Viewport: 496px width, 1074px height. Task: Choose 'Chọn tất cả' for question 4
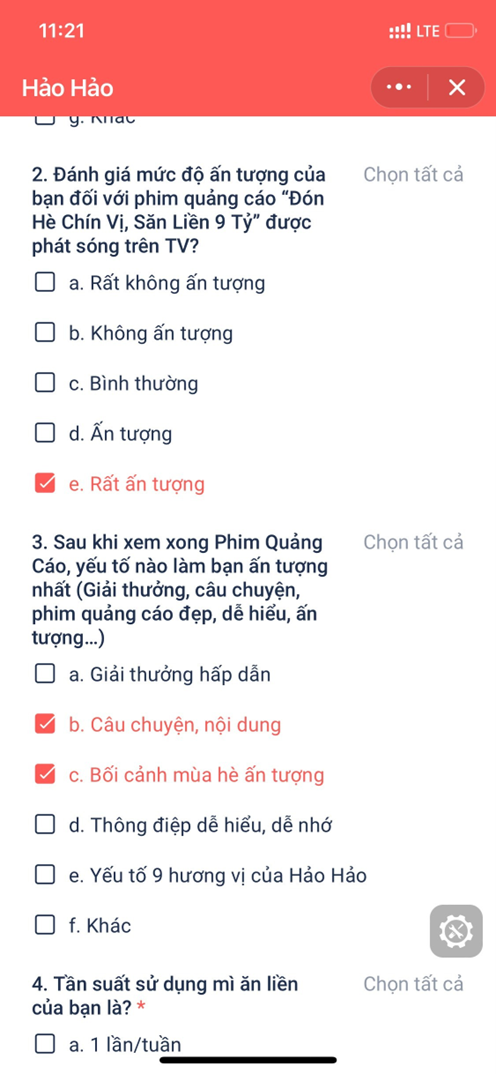point(413,984)
